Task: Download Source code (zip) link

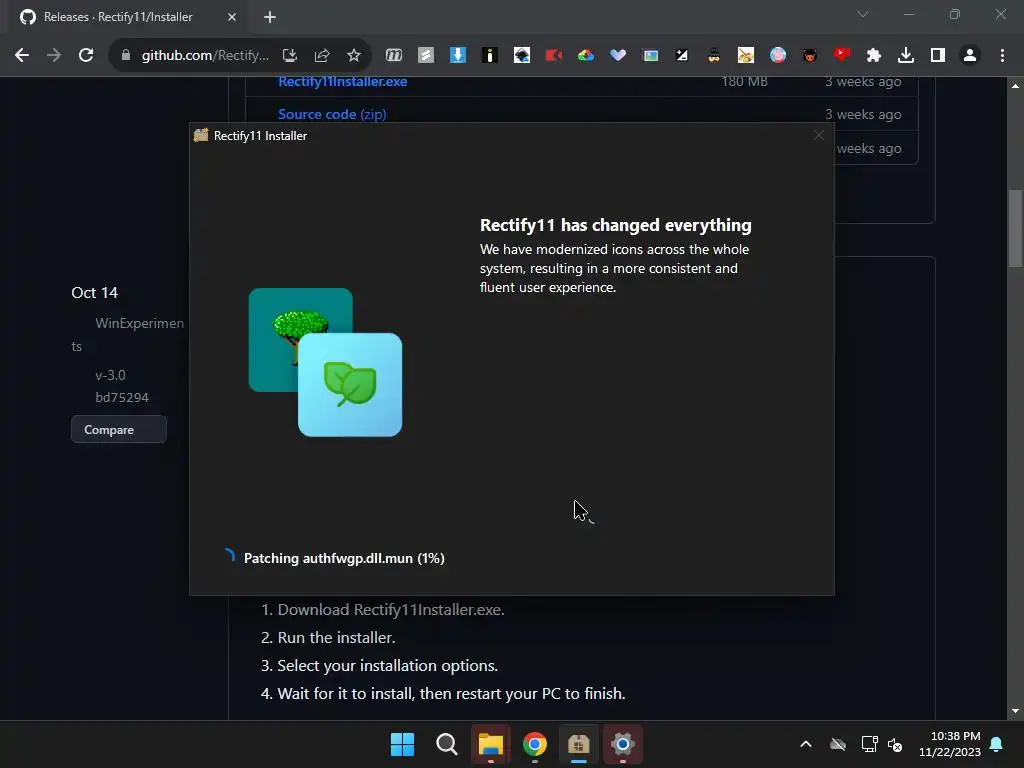Action: 332,114
